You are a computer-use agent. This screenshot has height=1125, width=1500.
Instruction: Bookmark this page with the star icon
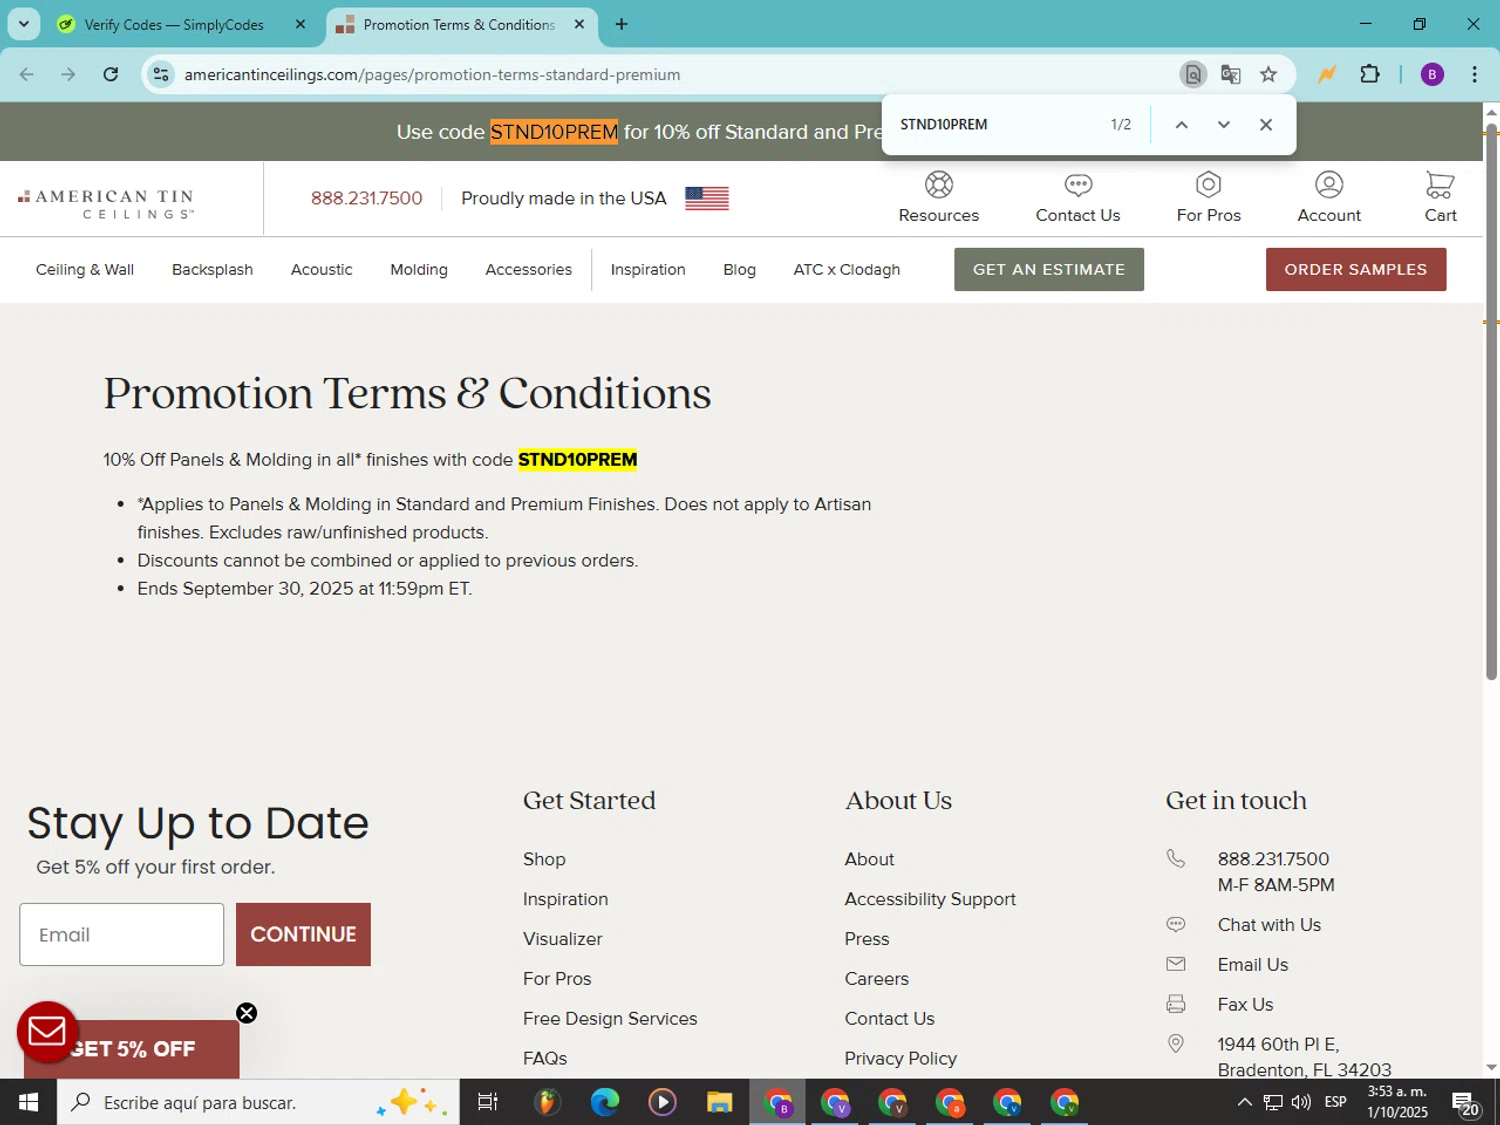pyautogui.click(x=1268, y=74)
